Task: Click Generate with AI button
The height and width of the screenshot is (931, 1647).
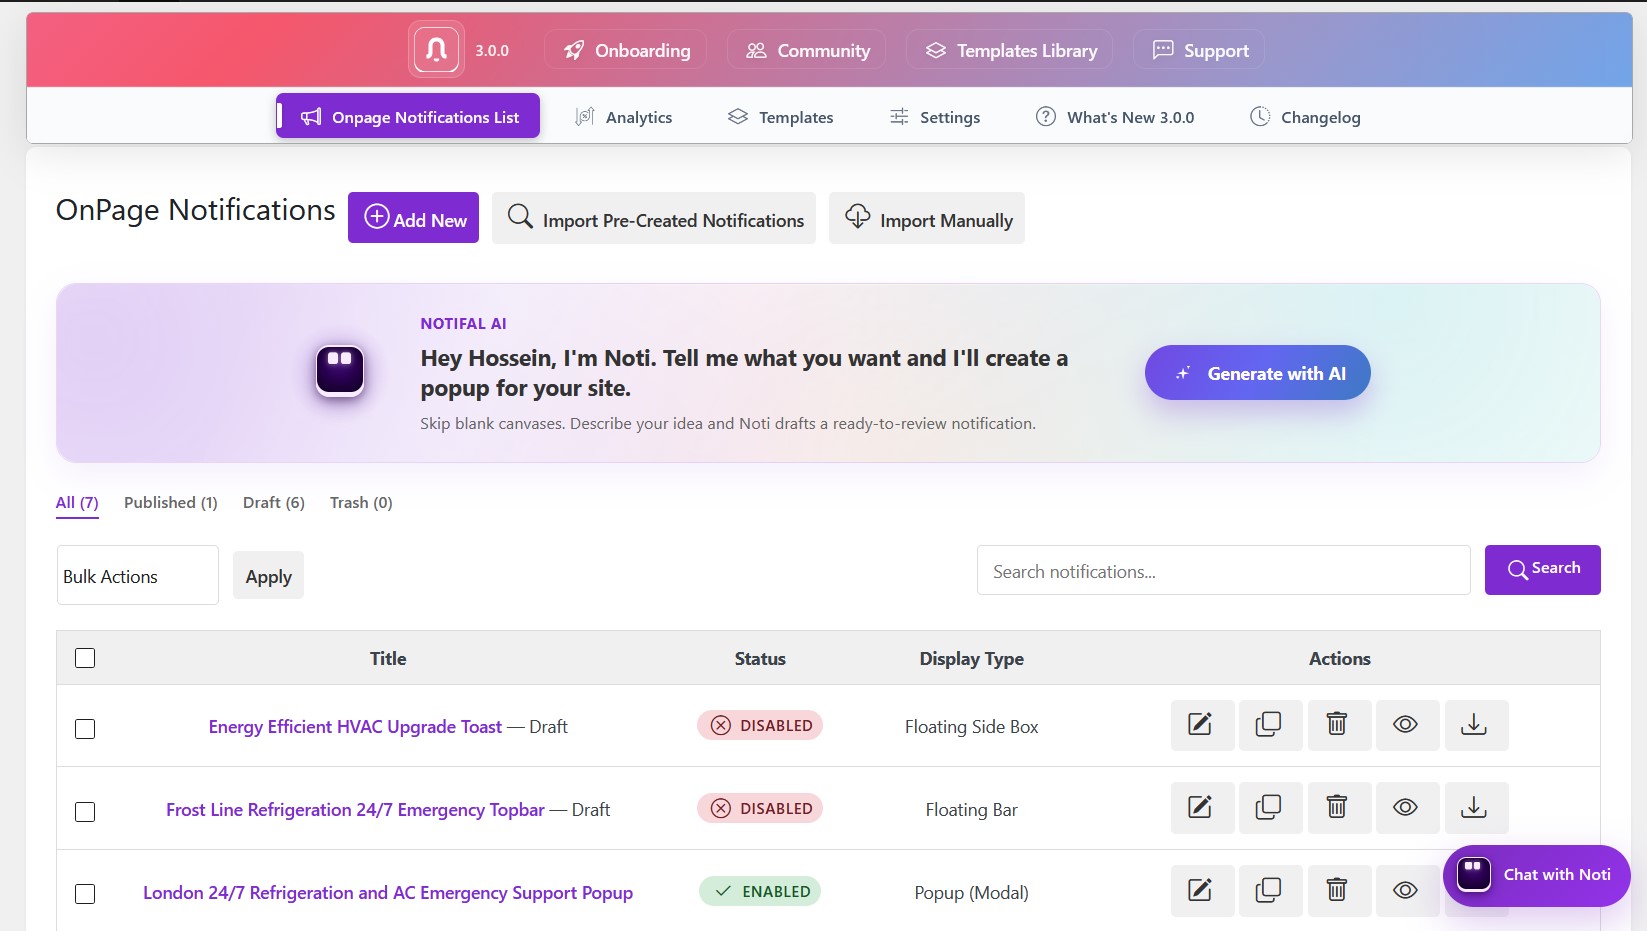Action: 1258,373
